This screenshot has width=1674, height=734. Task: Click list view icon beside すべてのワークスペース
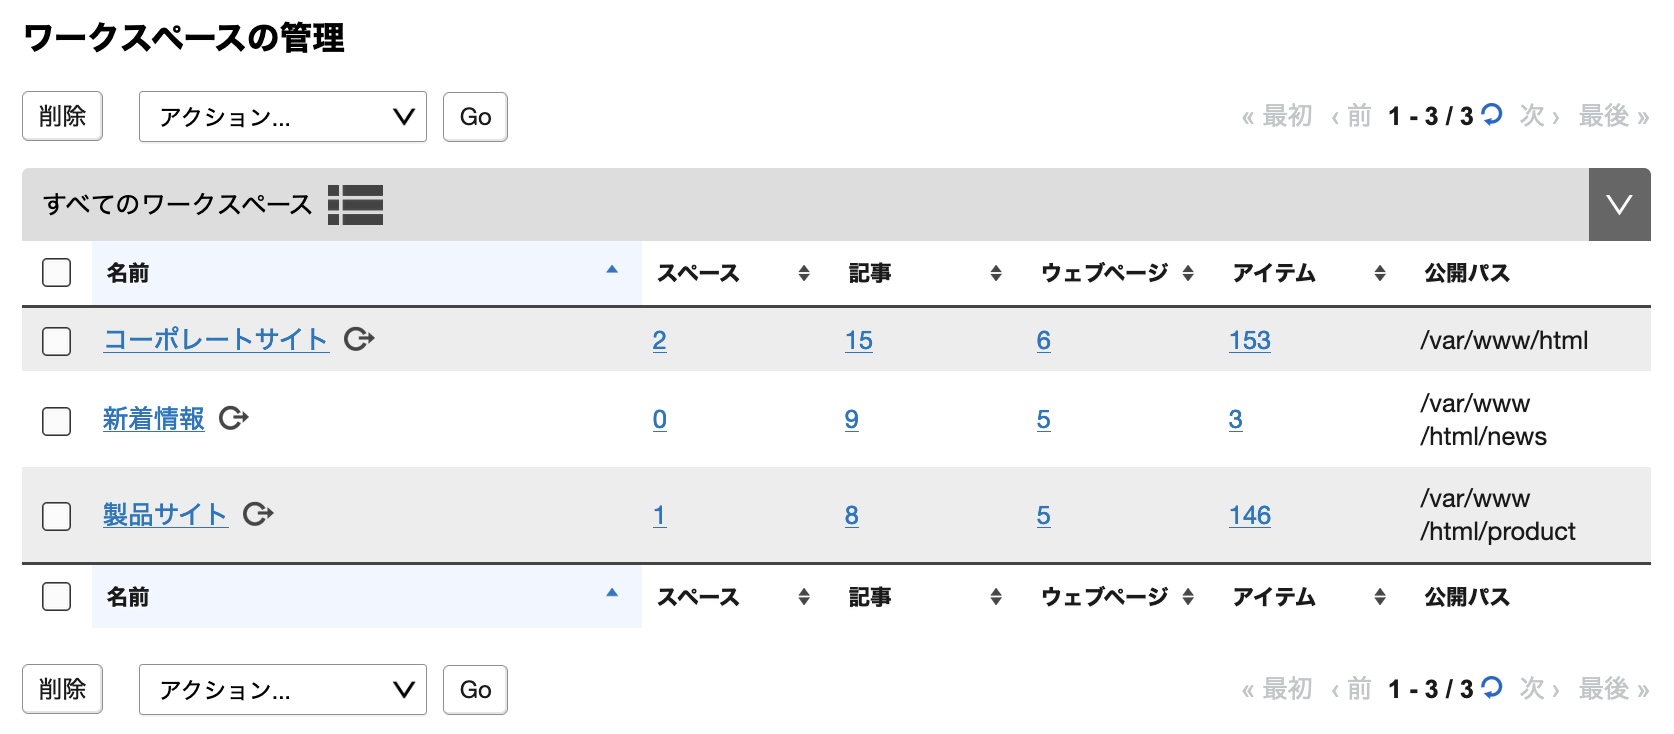(x=355, y=205)
